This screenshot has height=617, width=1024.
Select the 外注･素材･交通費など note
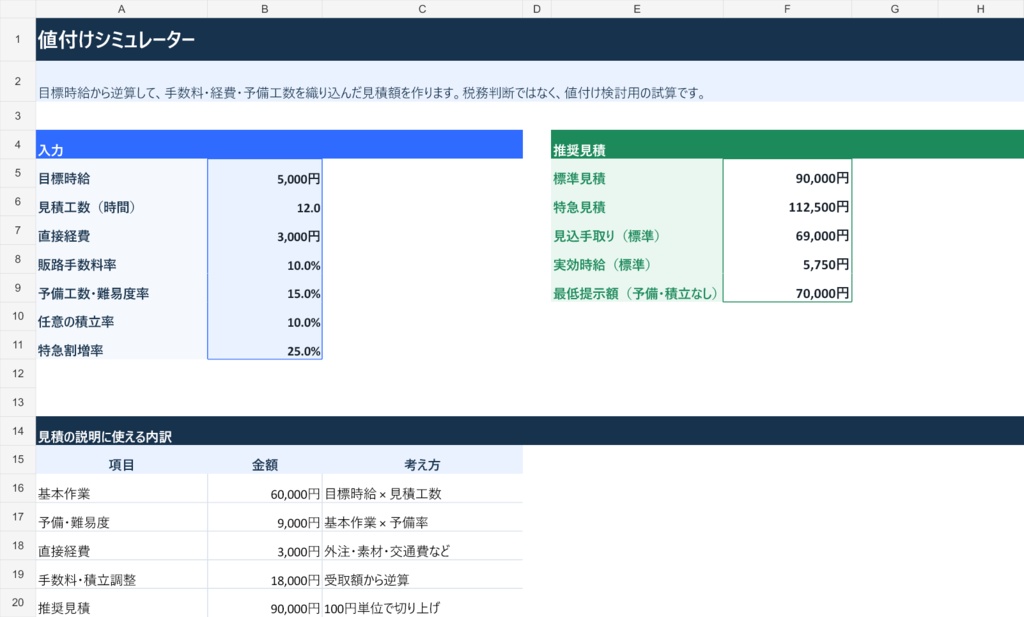(x=422, y=546)
